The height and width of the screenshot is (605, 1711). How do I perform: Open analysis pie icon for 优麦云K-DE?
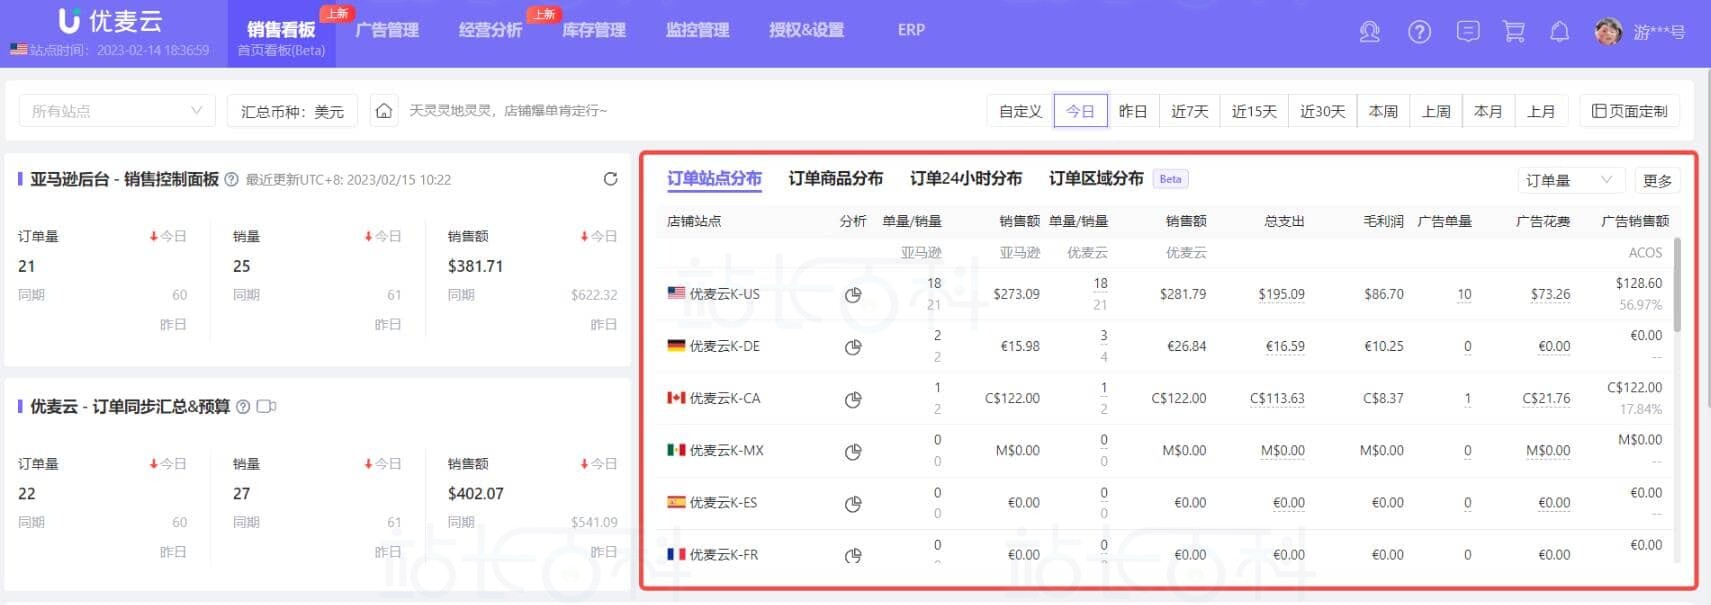pyautogui.click(x=853, y=347)
